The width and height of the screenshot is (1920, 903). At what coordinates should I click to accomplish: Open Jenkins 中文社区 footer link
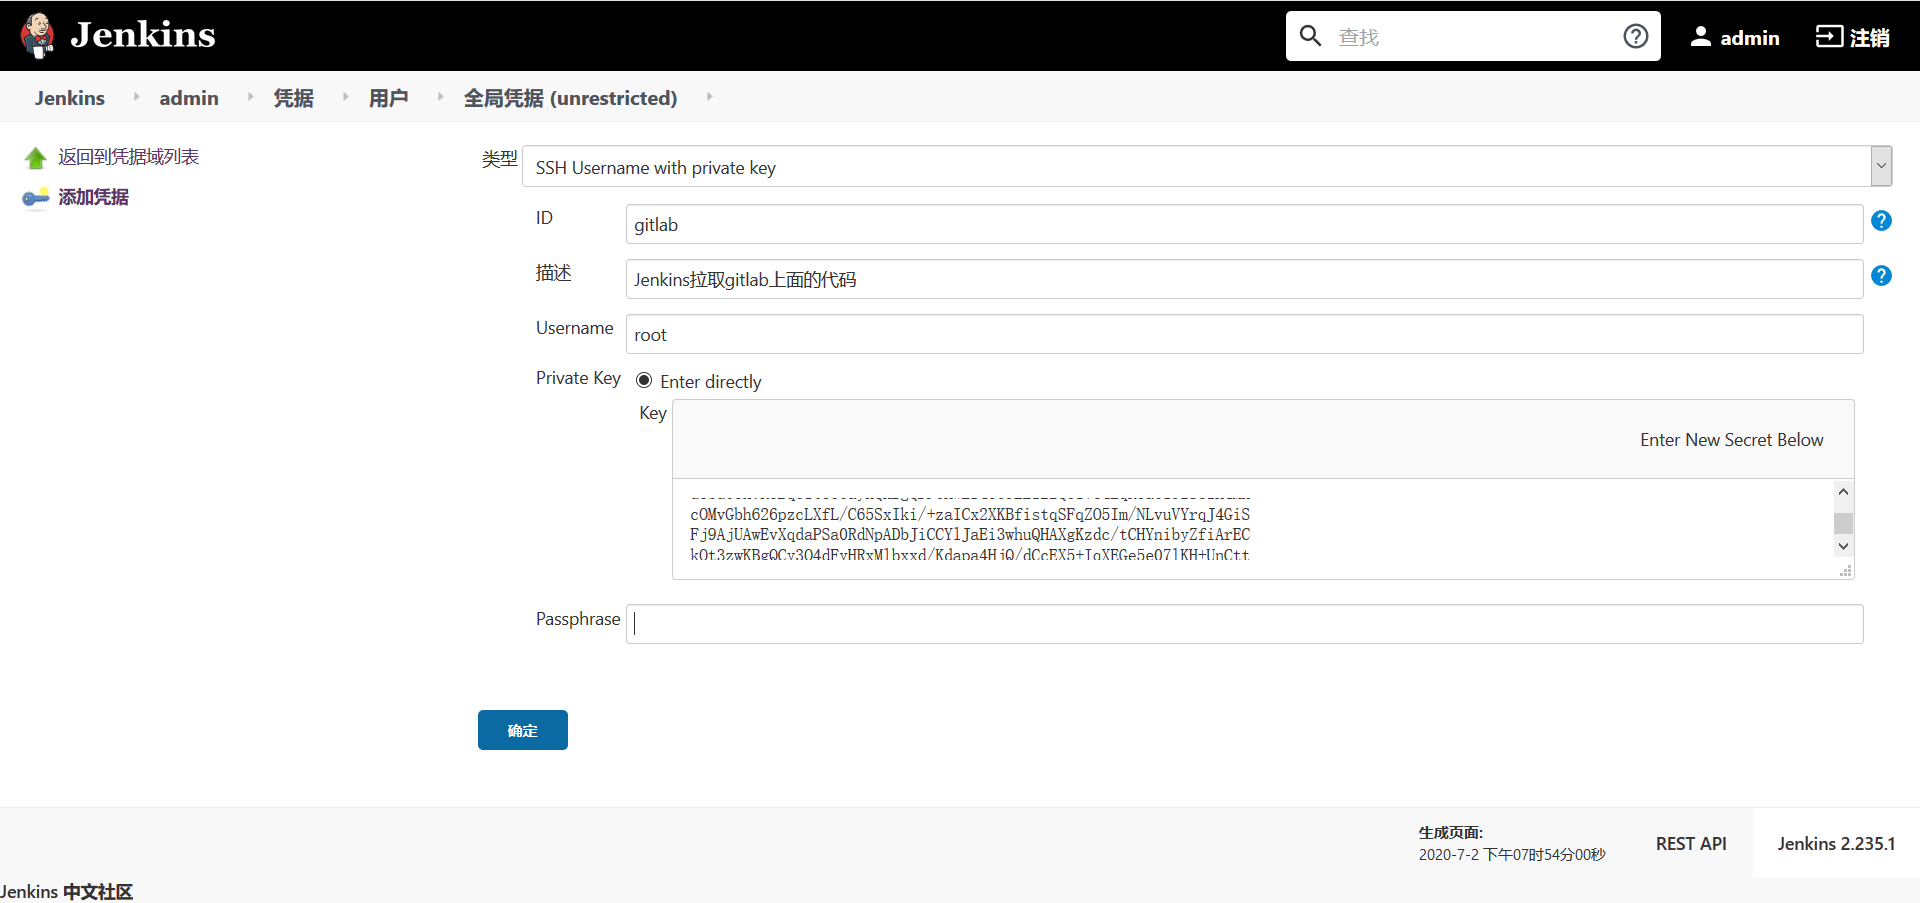[66, 891]
